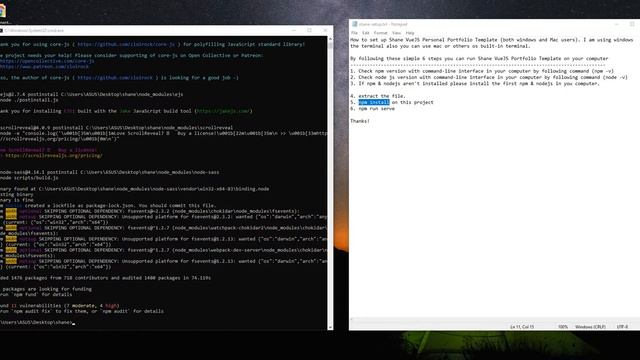Maximize the command prompt window
This screenshot has width=640, height=360.
pos(309,31)
